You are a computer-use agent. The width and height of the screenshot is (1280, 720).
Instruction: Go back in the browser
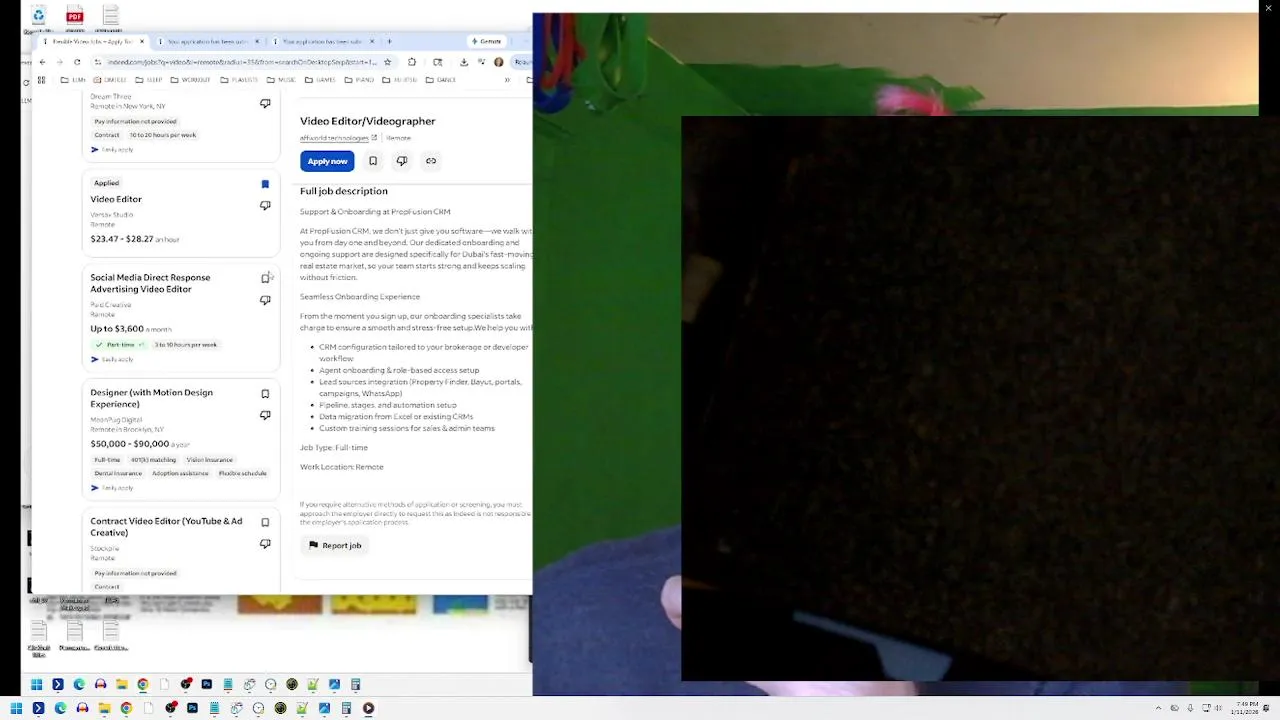click(42, 62)
